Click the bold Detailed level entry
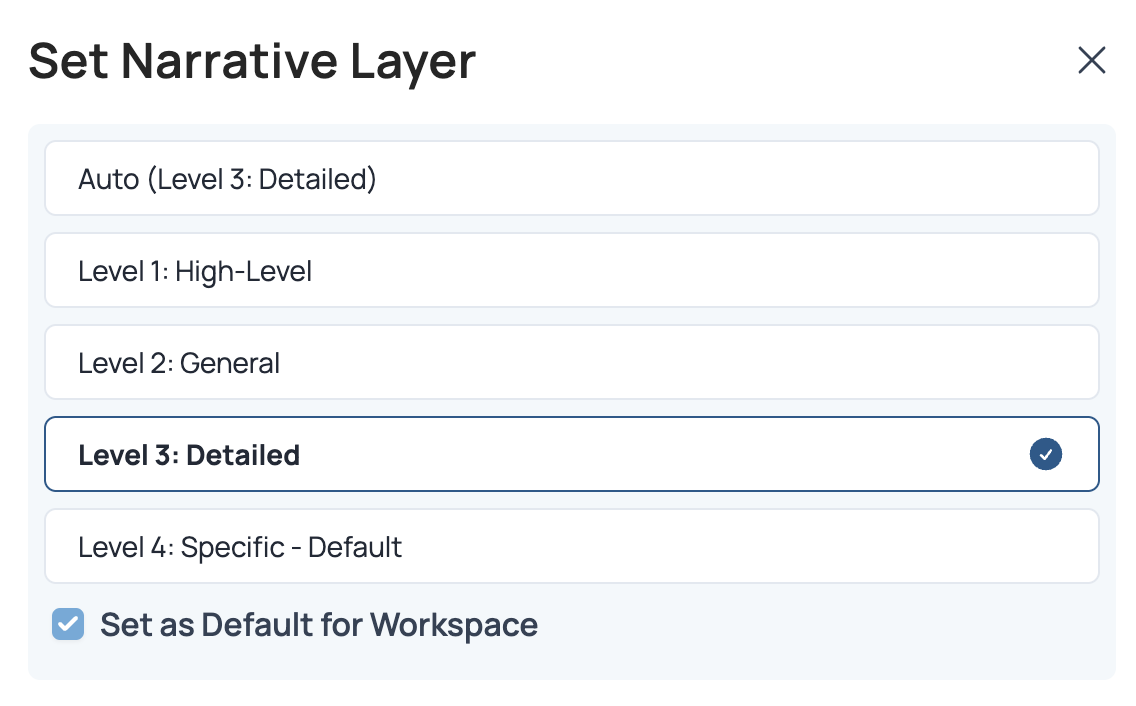Viewport: 1136px width, 706px height. click(189, 455)
